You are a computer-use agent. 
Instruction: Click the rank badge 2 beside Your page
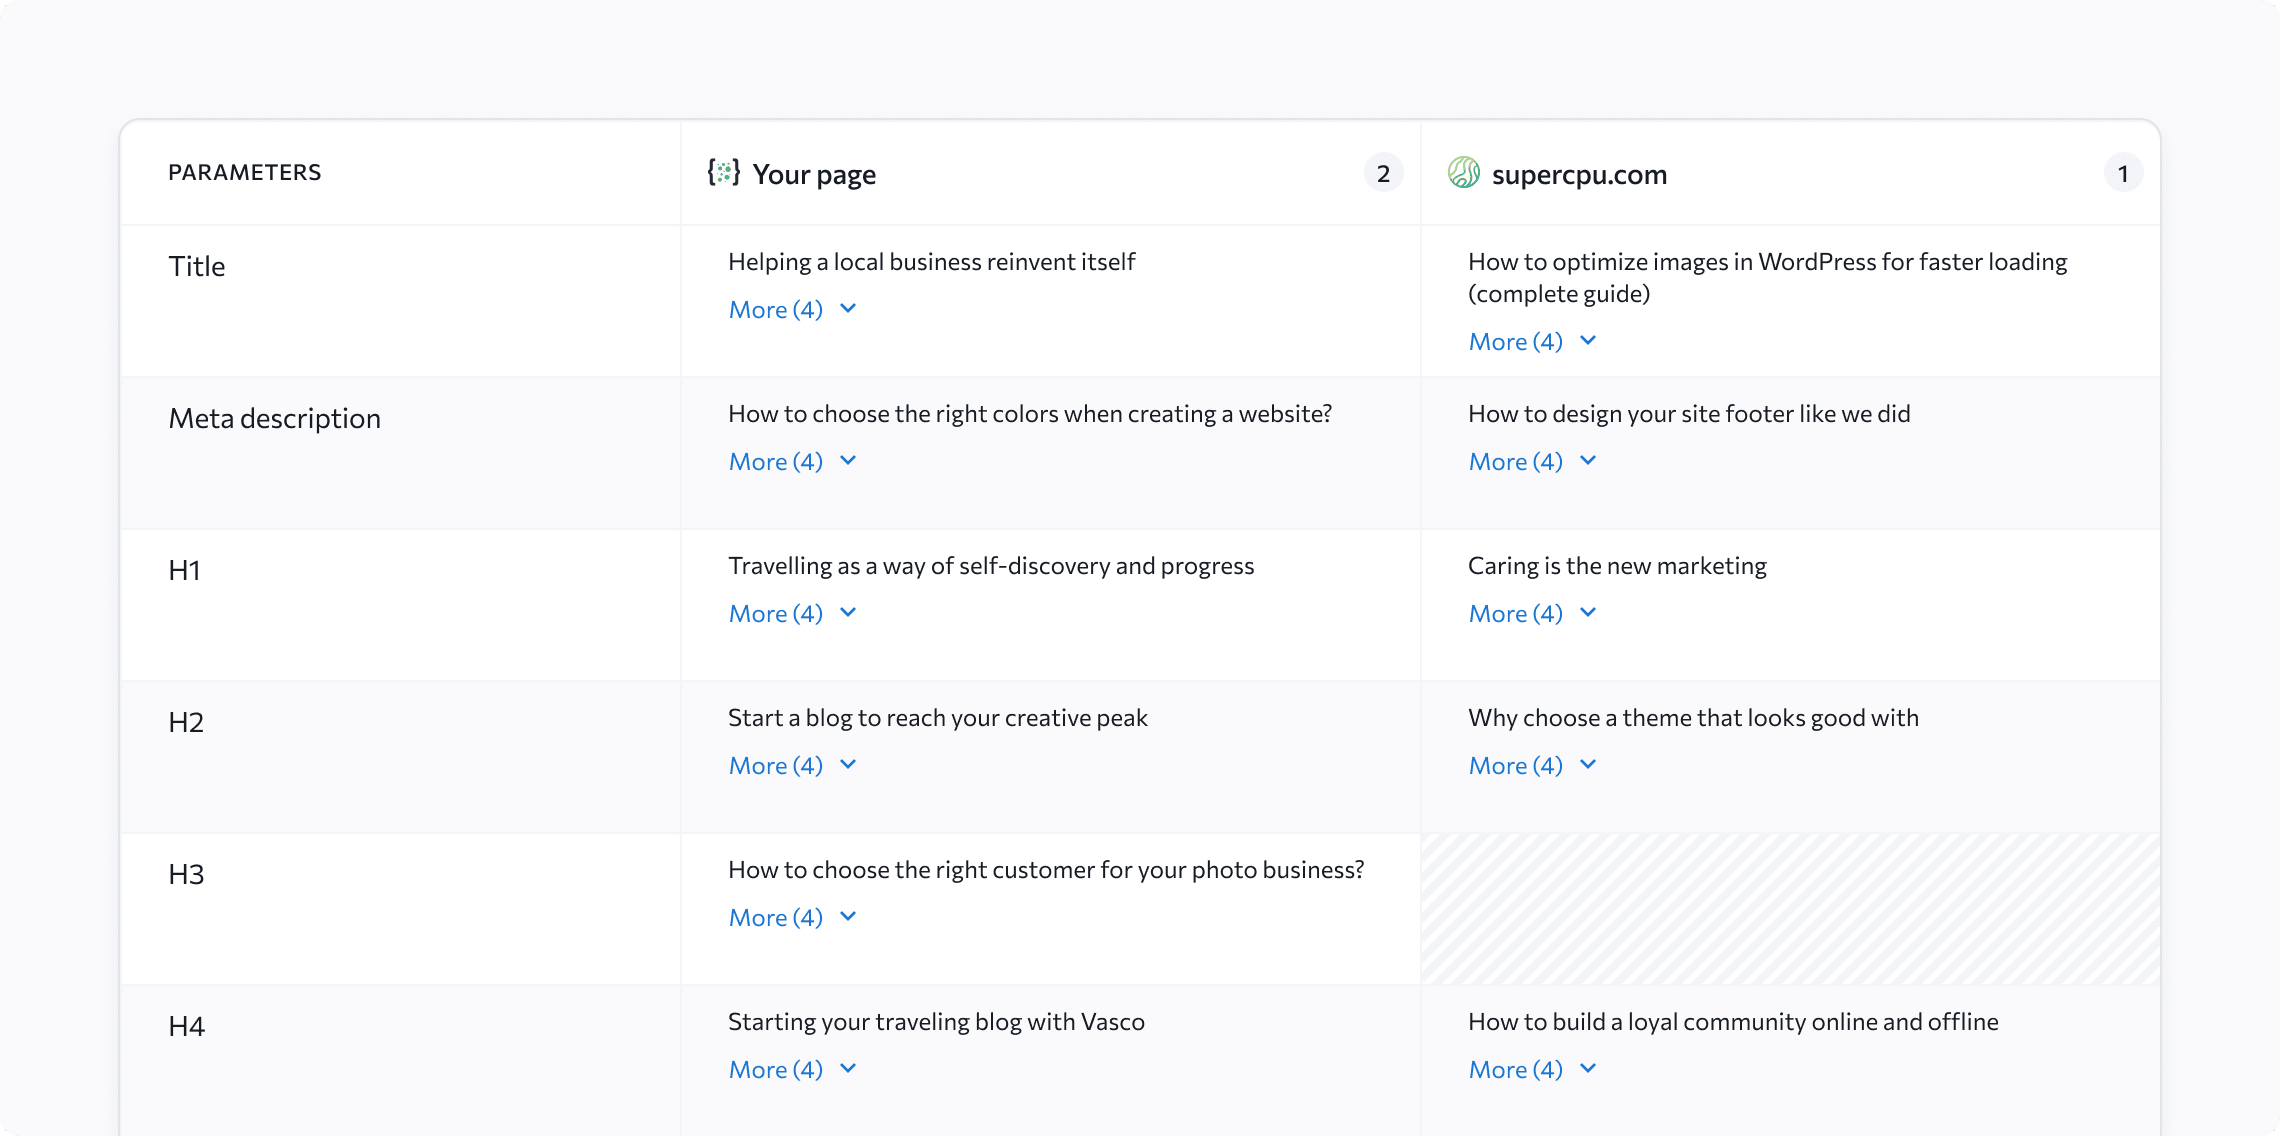tap(1383, 173)
